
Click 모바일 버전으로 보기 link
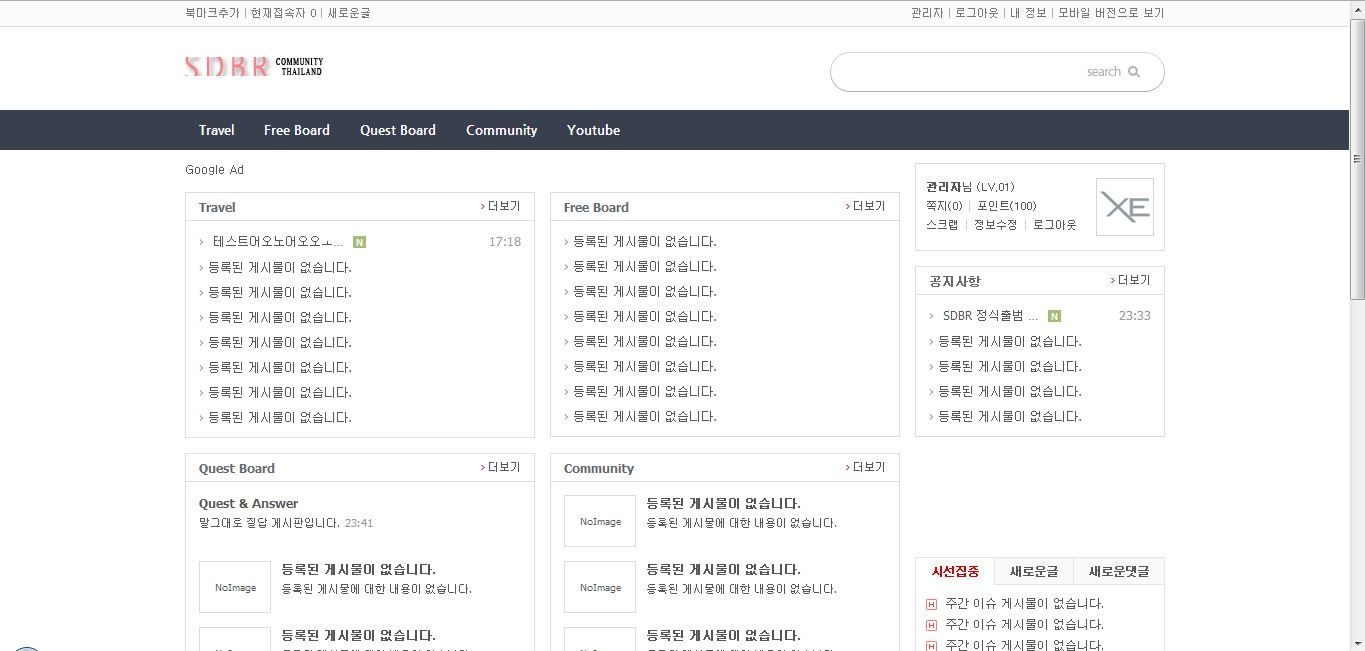[x=1111, y=13]
